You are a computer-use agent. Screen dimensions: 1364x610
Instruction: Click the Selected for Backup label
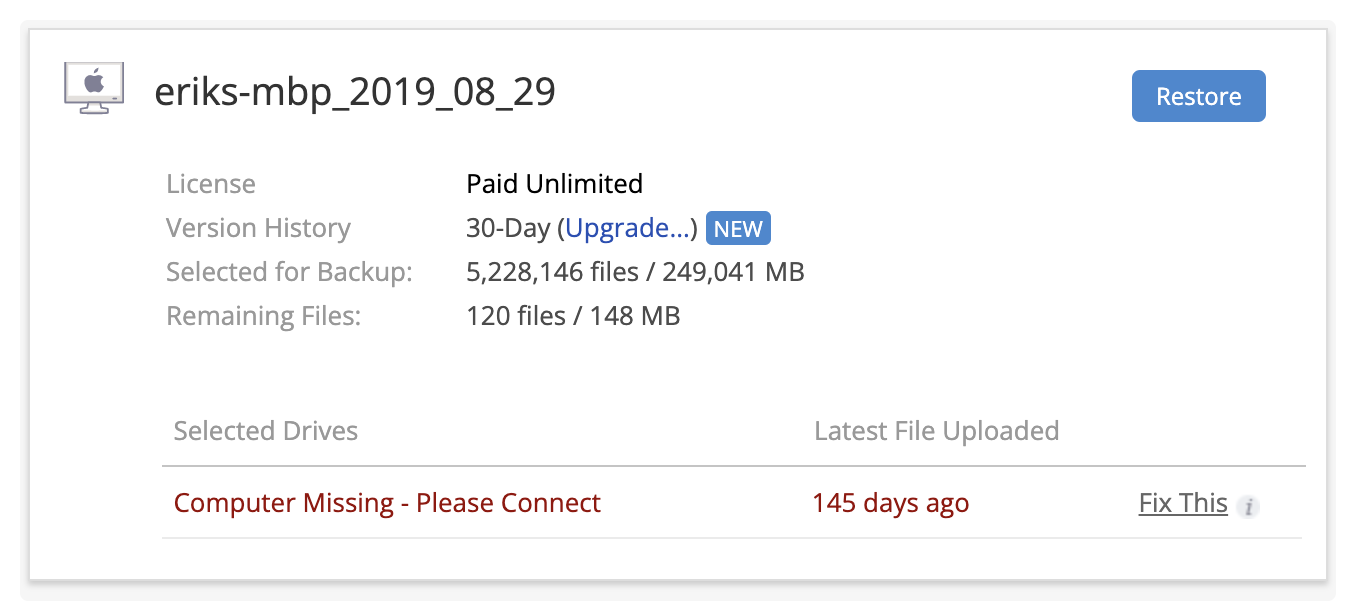point(289,272)
